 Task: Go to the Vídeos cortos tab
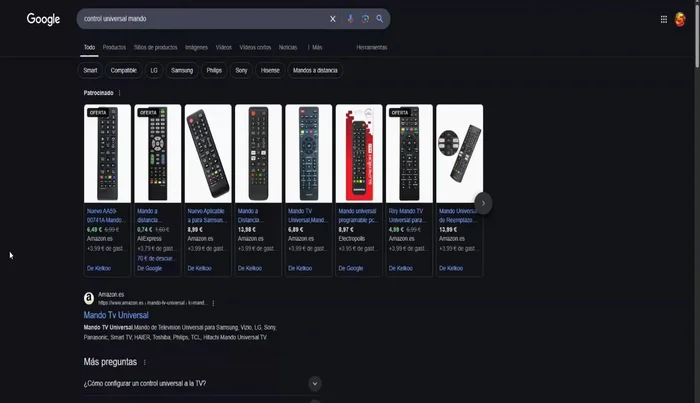(255, 47)
